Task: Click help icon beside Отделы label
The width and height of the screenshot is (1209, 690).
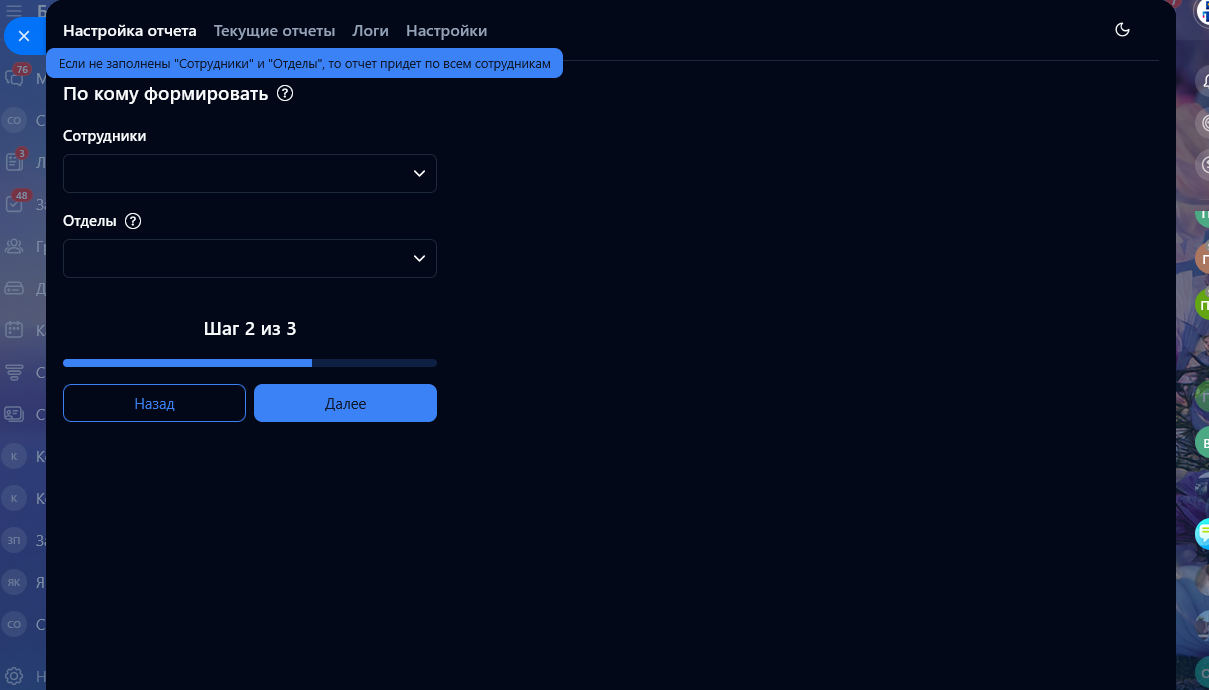Action: (x=133, y=221)
